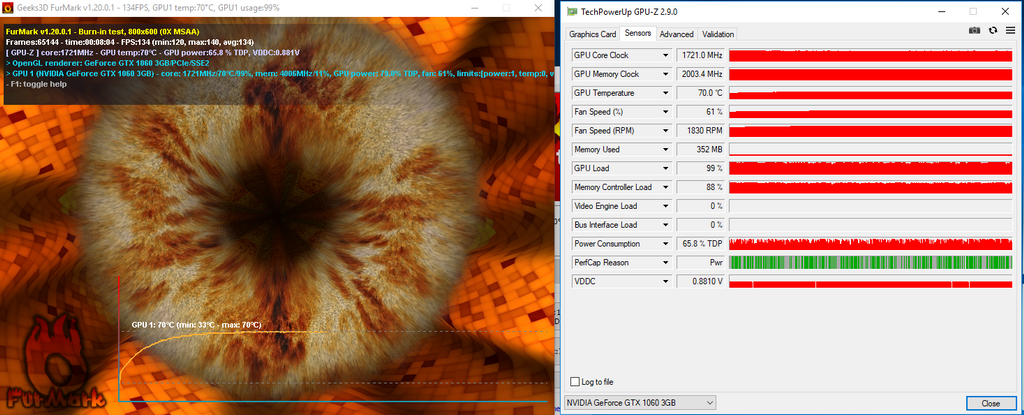Open the GPU Temperature sensor dropdown
Image resolution: width=1024 pixels, height=415 pixels.
pyautogui.click(x=665, y=93)
